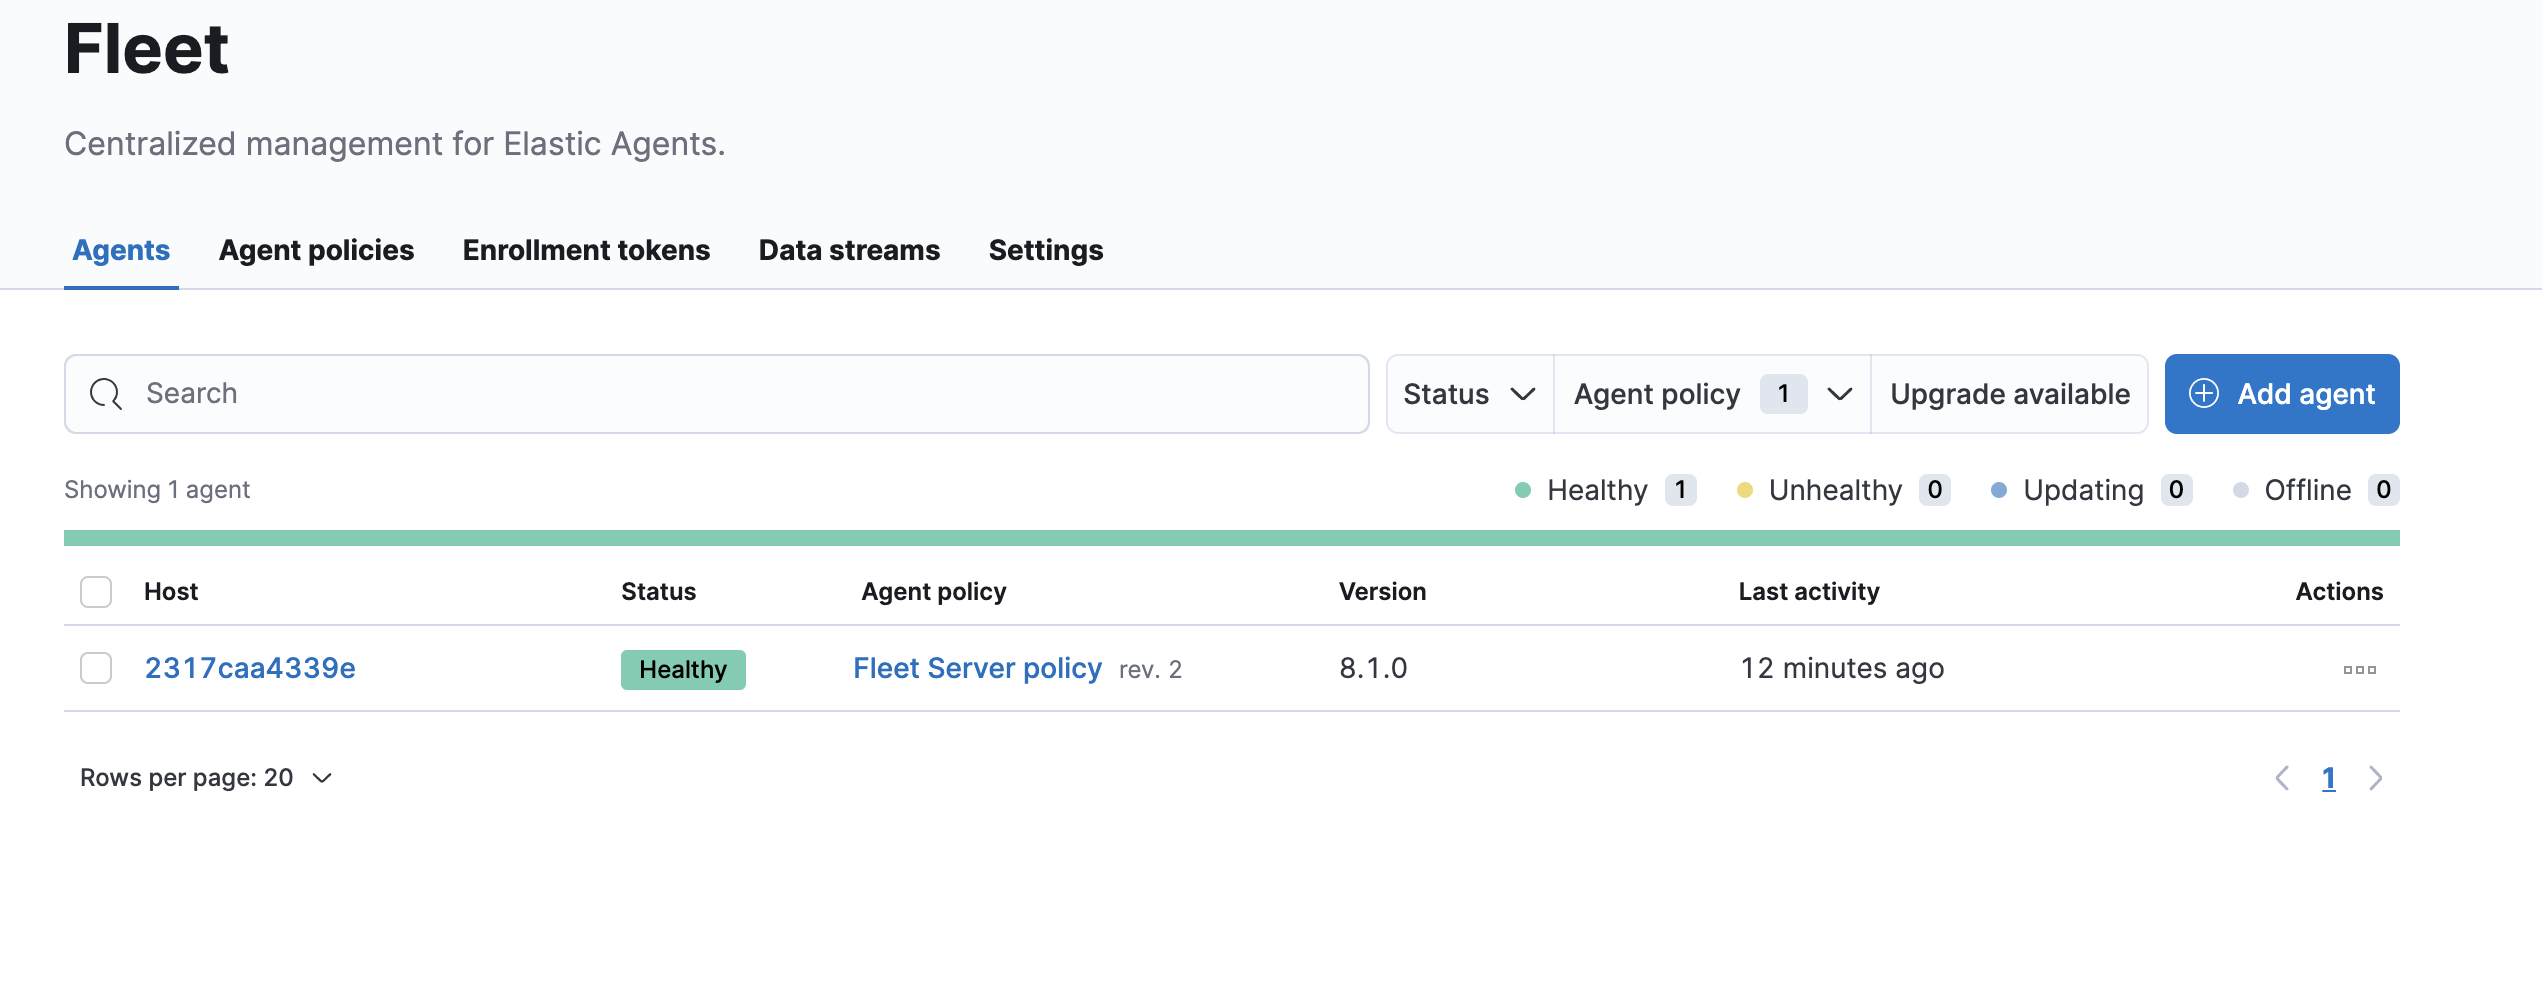2542x1004 pixels.
Task: Click the Add agent button
Action: pyautogui.click(x=2281, y=394)
